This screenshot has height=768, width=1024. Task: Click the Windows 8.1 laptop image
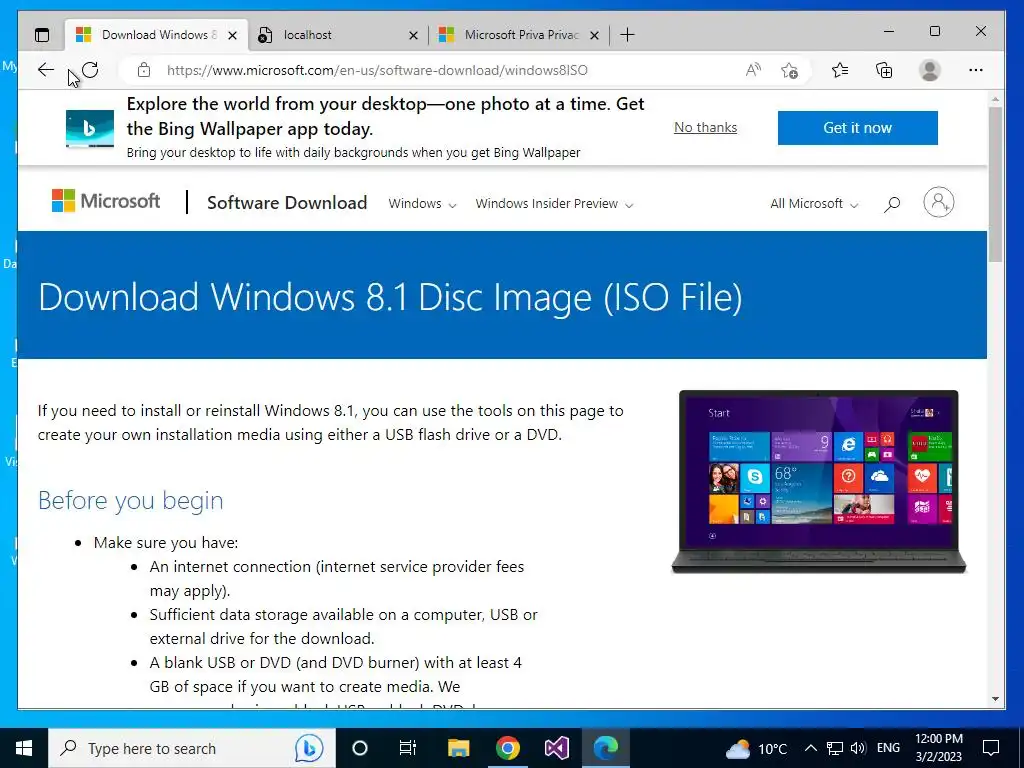[818, 482]
